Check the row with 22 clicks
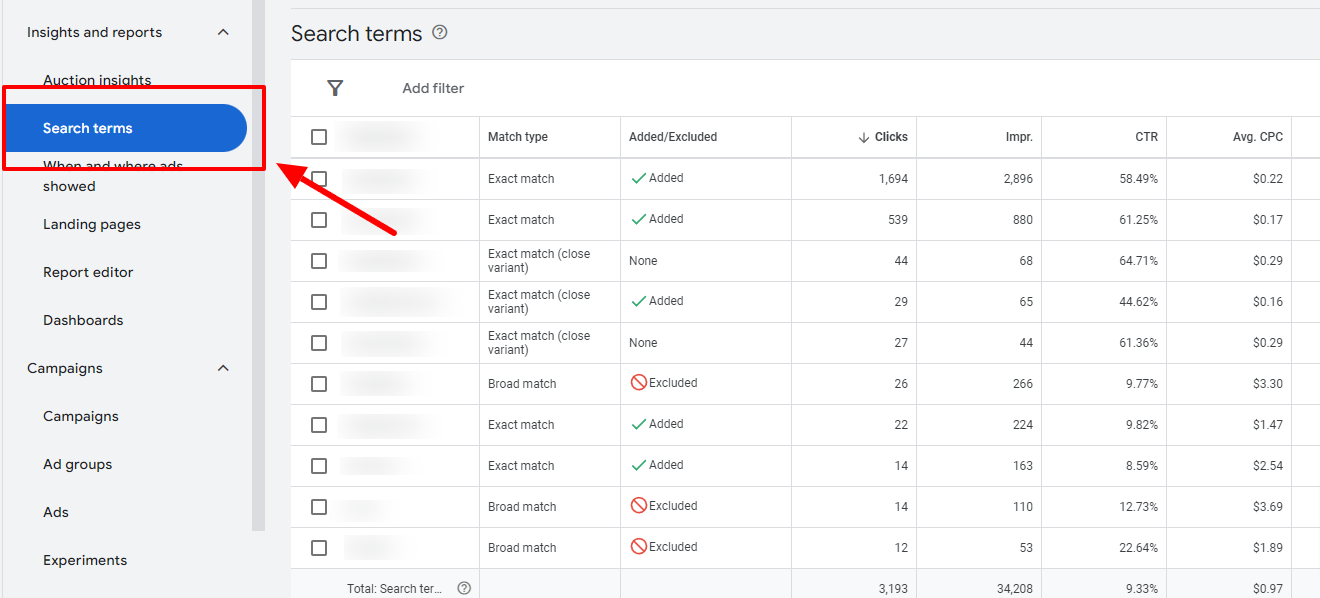 tap(319, 425)
